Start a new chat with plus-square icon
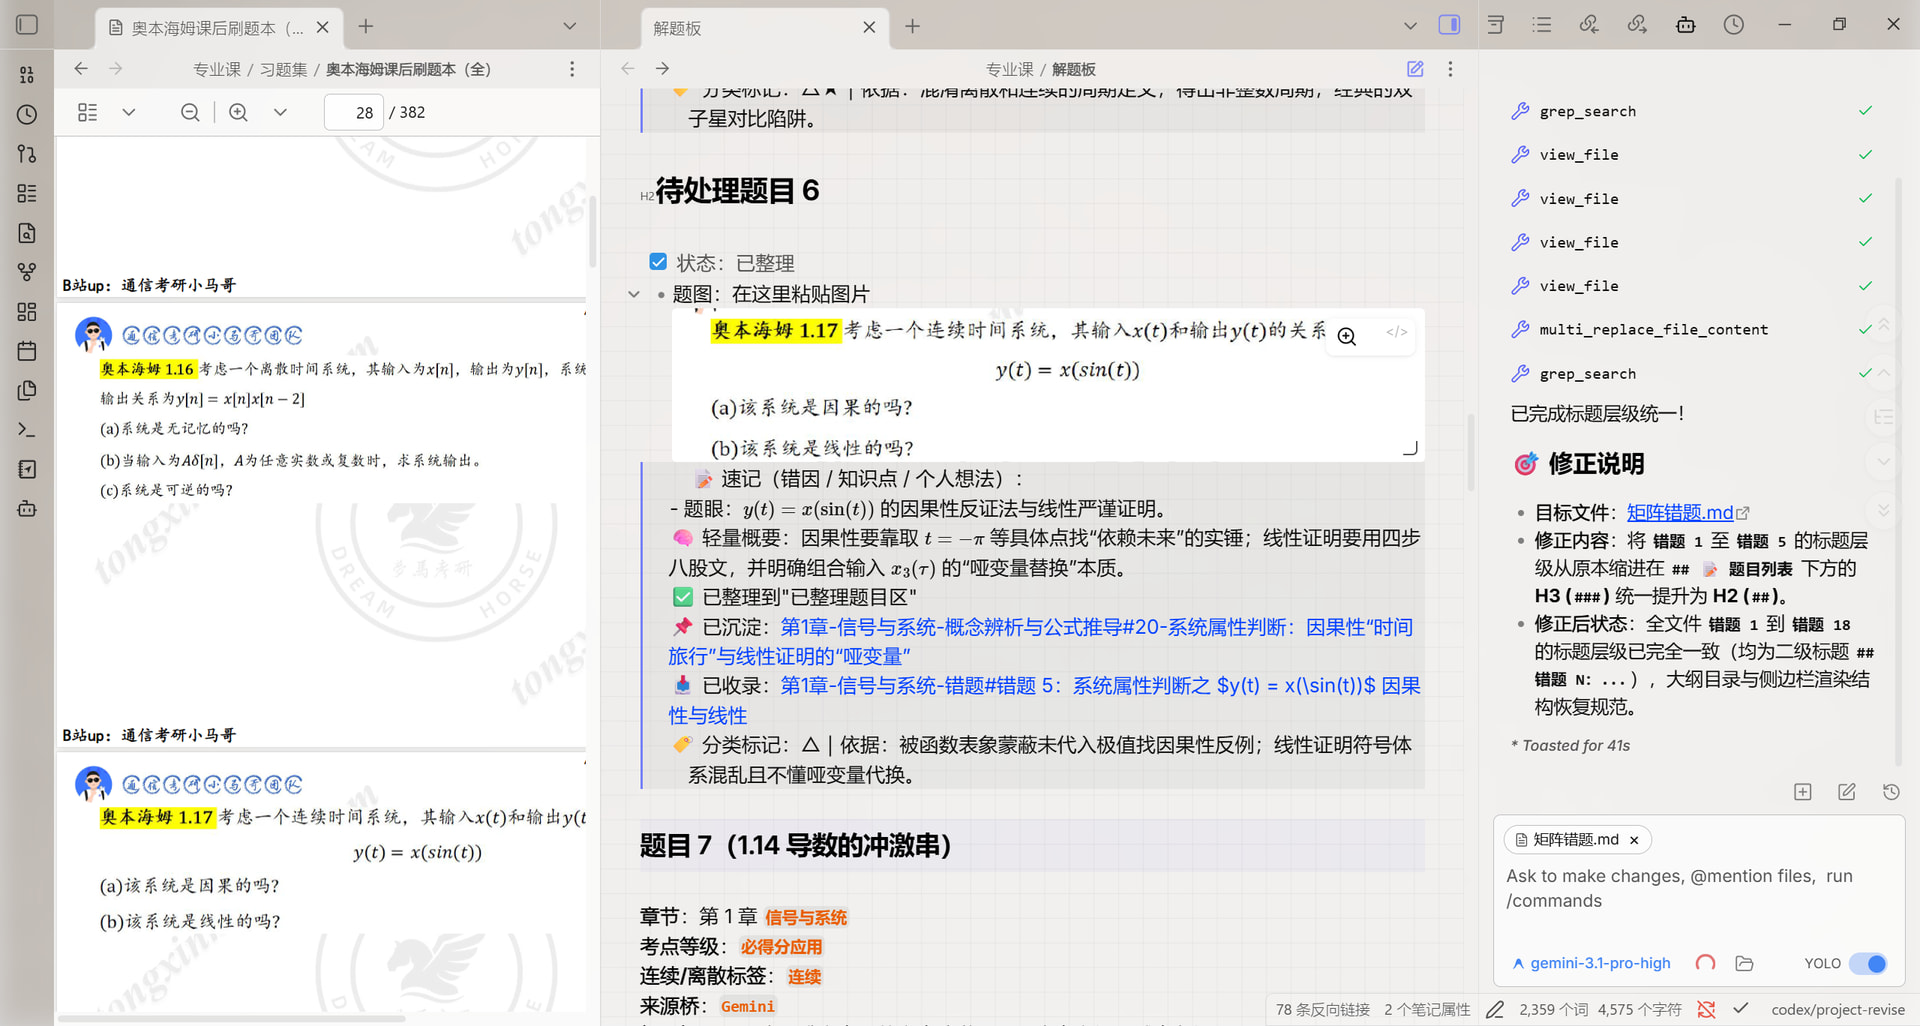The image size is (1920, 1026). click(1803, 792)
